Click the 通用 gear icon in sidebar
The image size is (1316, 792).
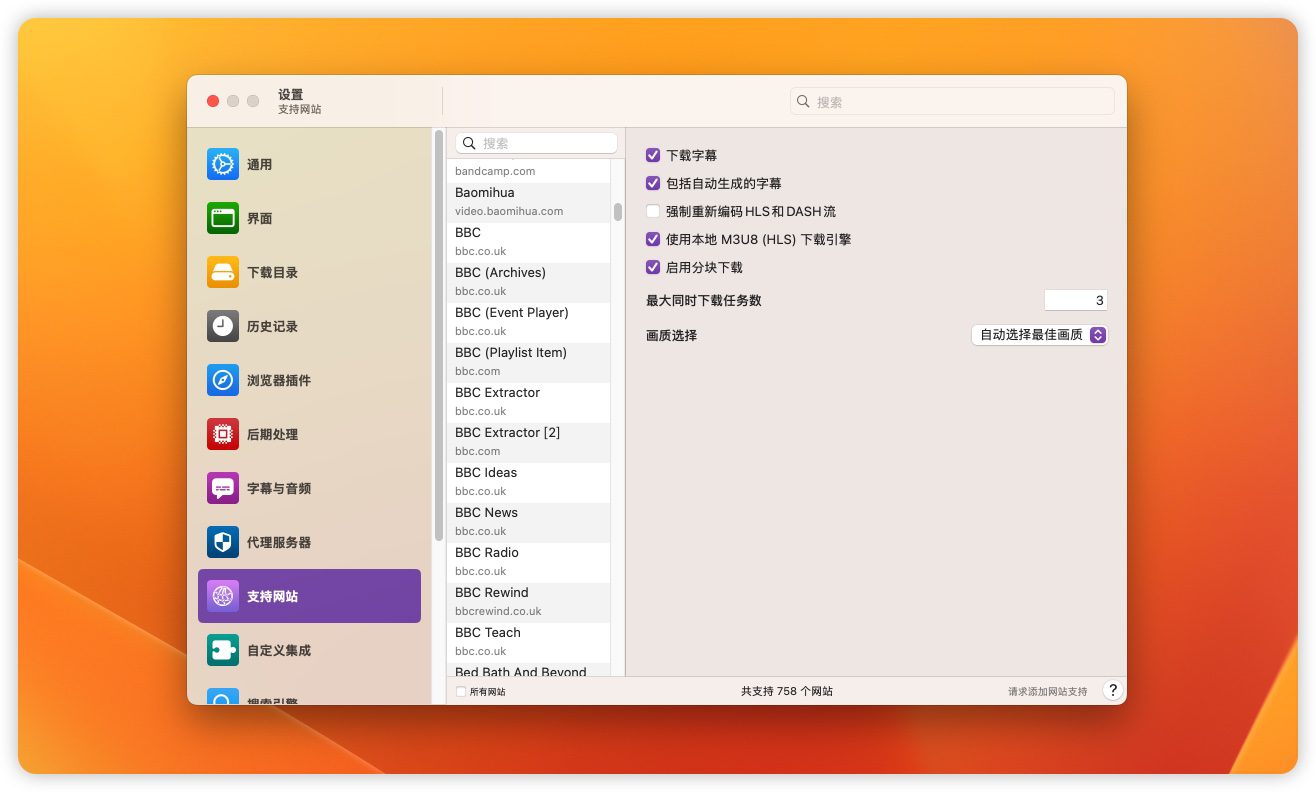tap(223, 164)
